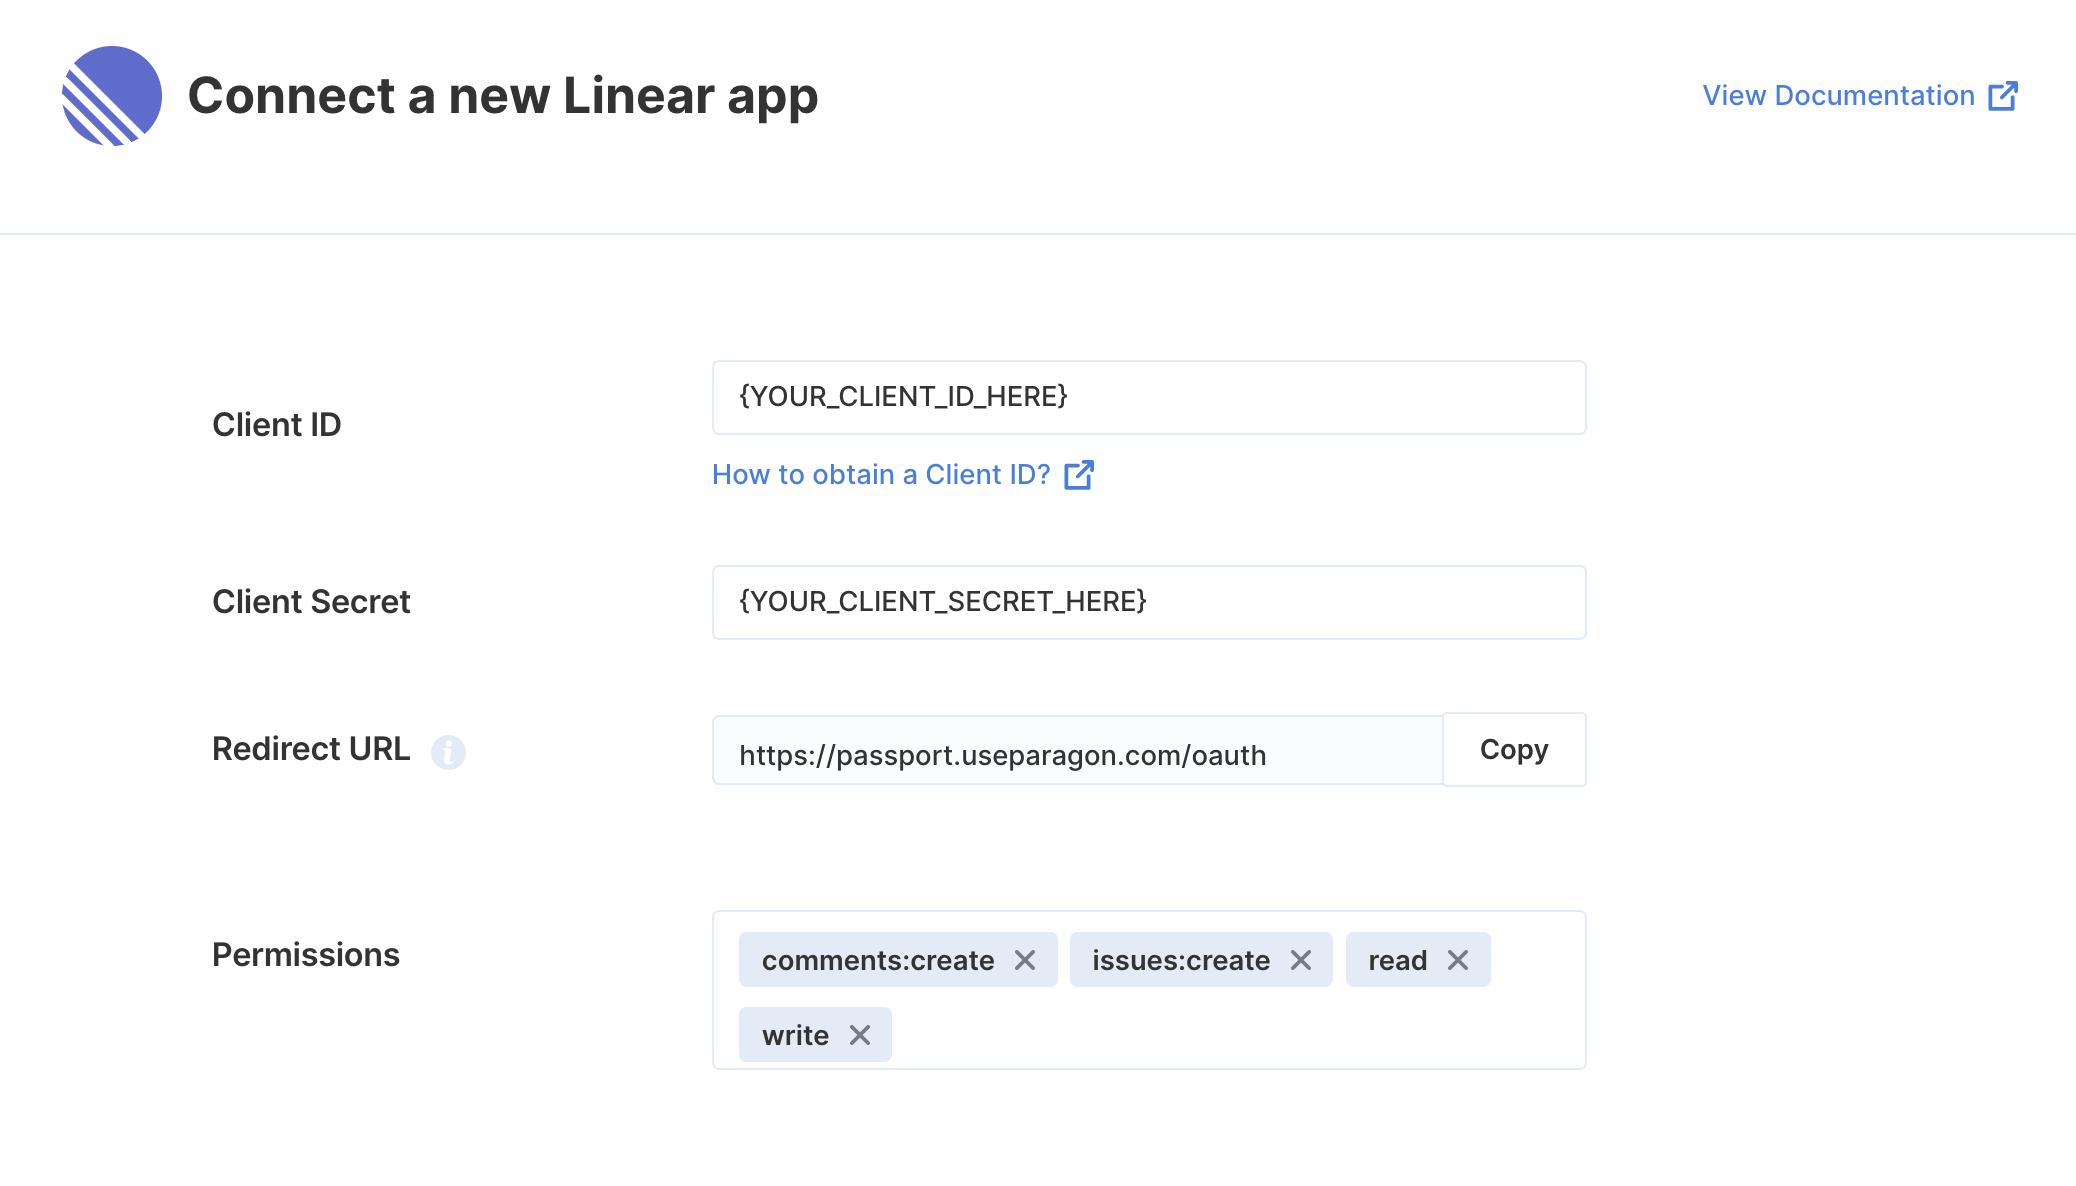
Task: Click the write permission label
Action: pos(795,1035)
